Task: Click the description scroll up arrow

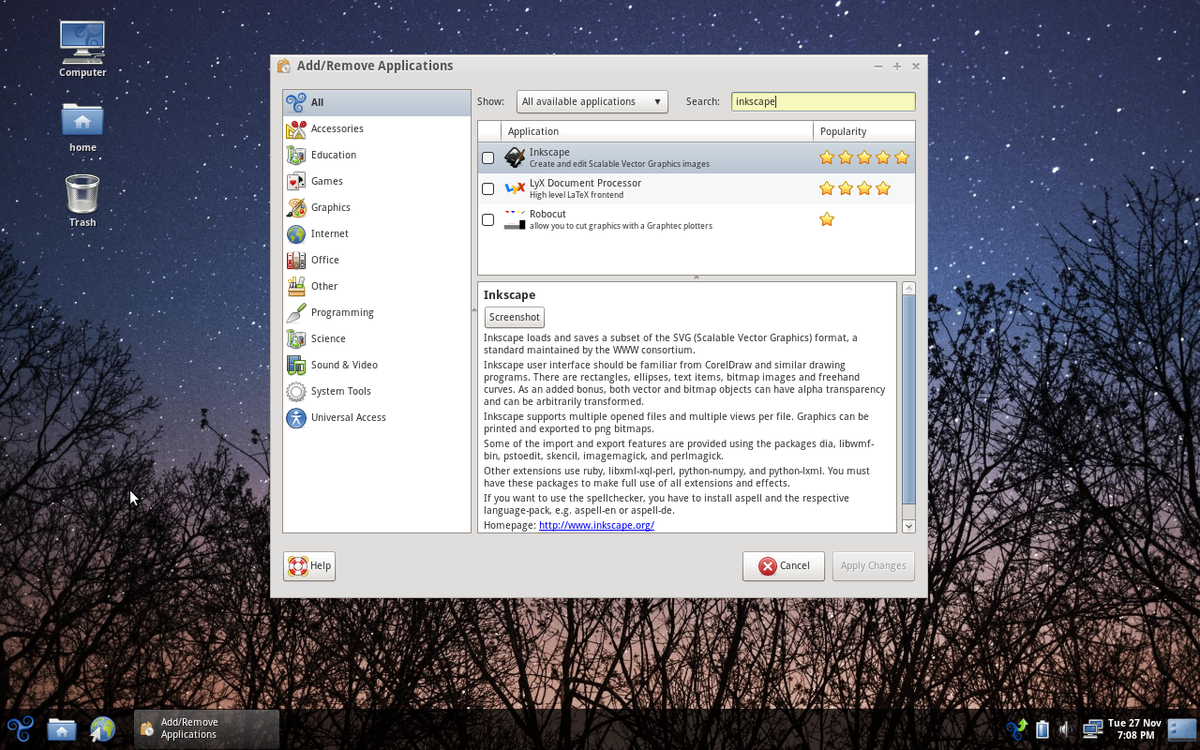Action: point(908,288)
